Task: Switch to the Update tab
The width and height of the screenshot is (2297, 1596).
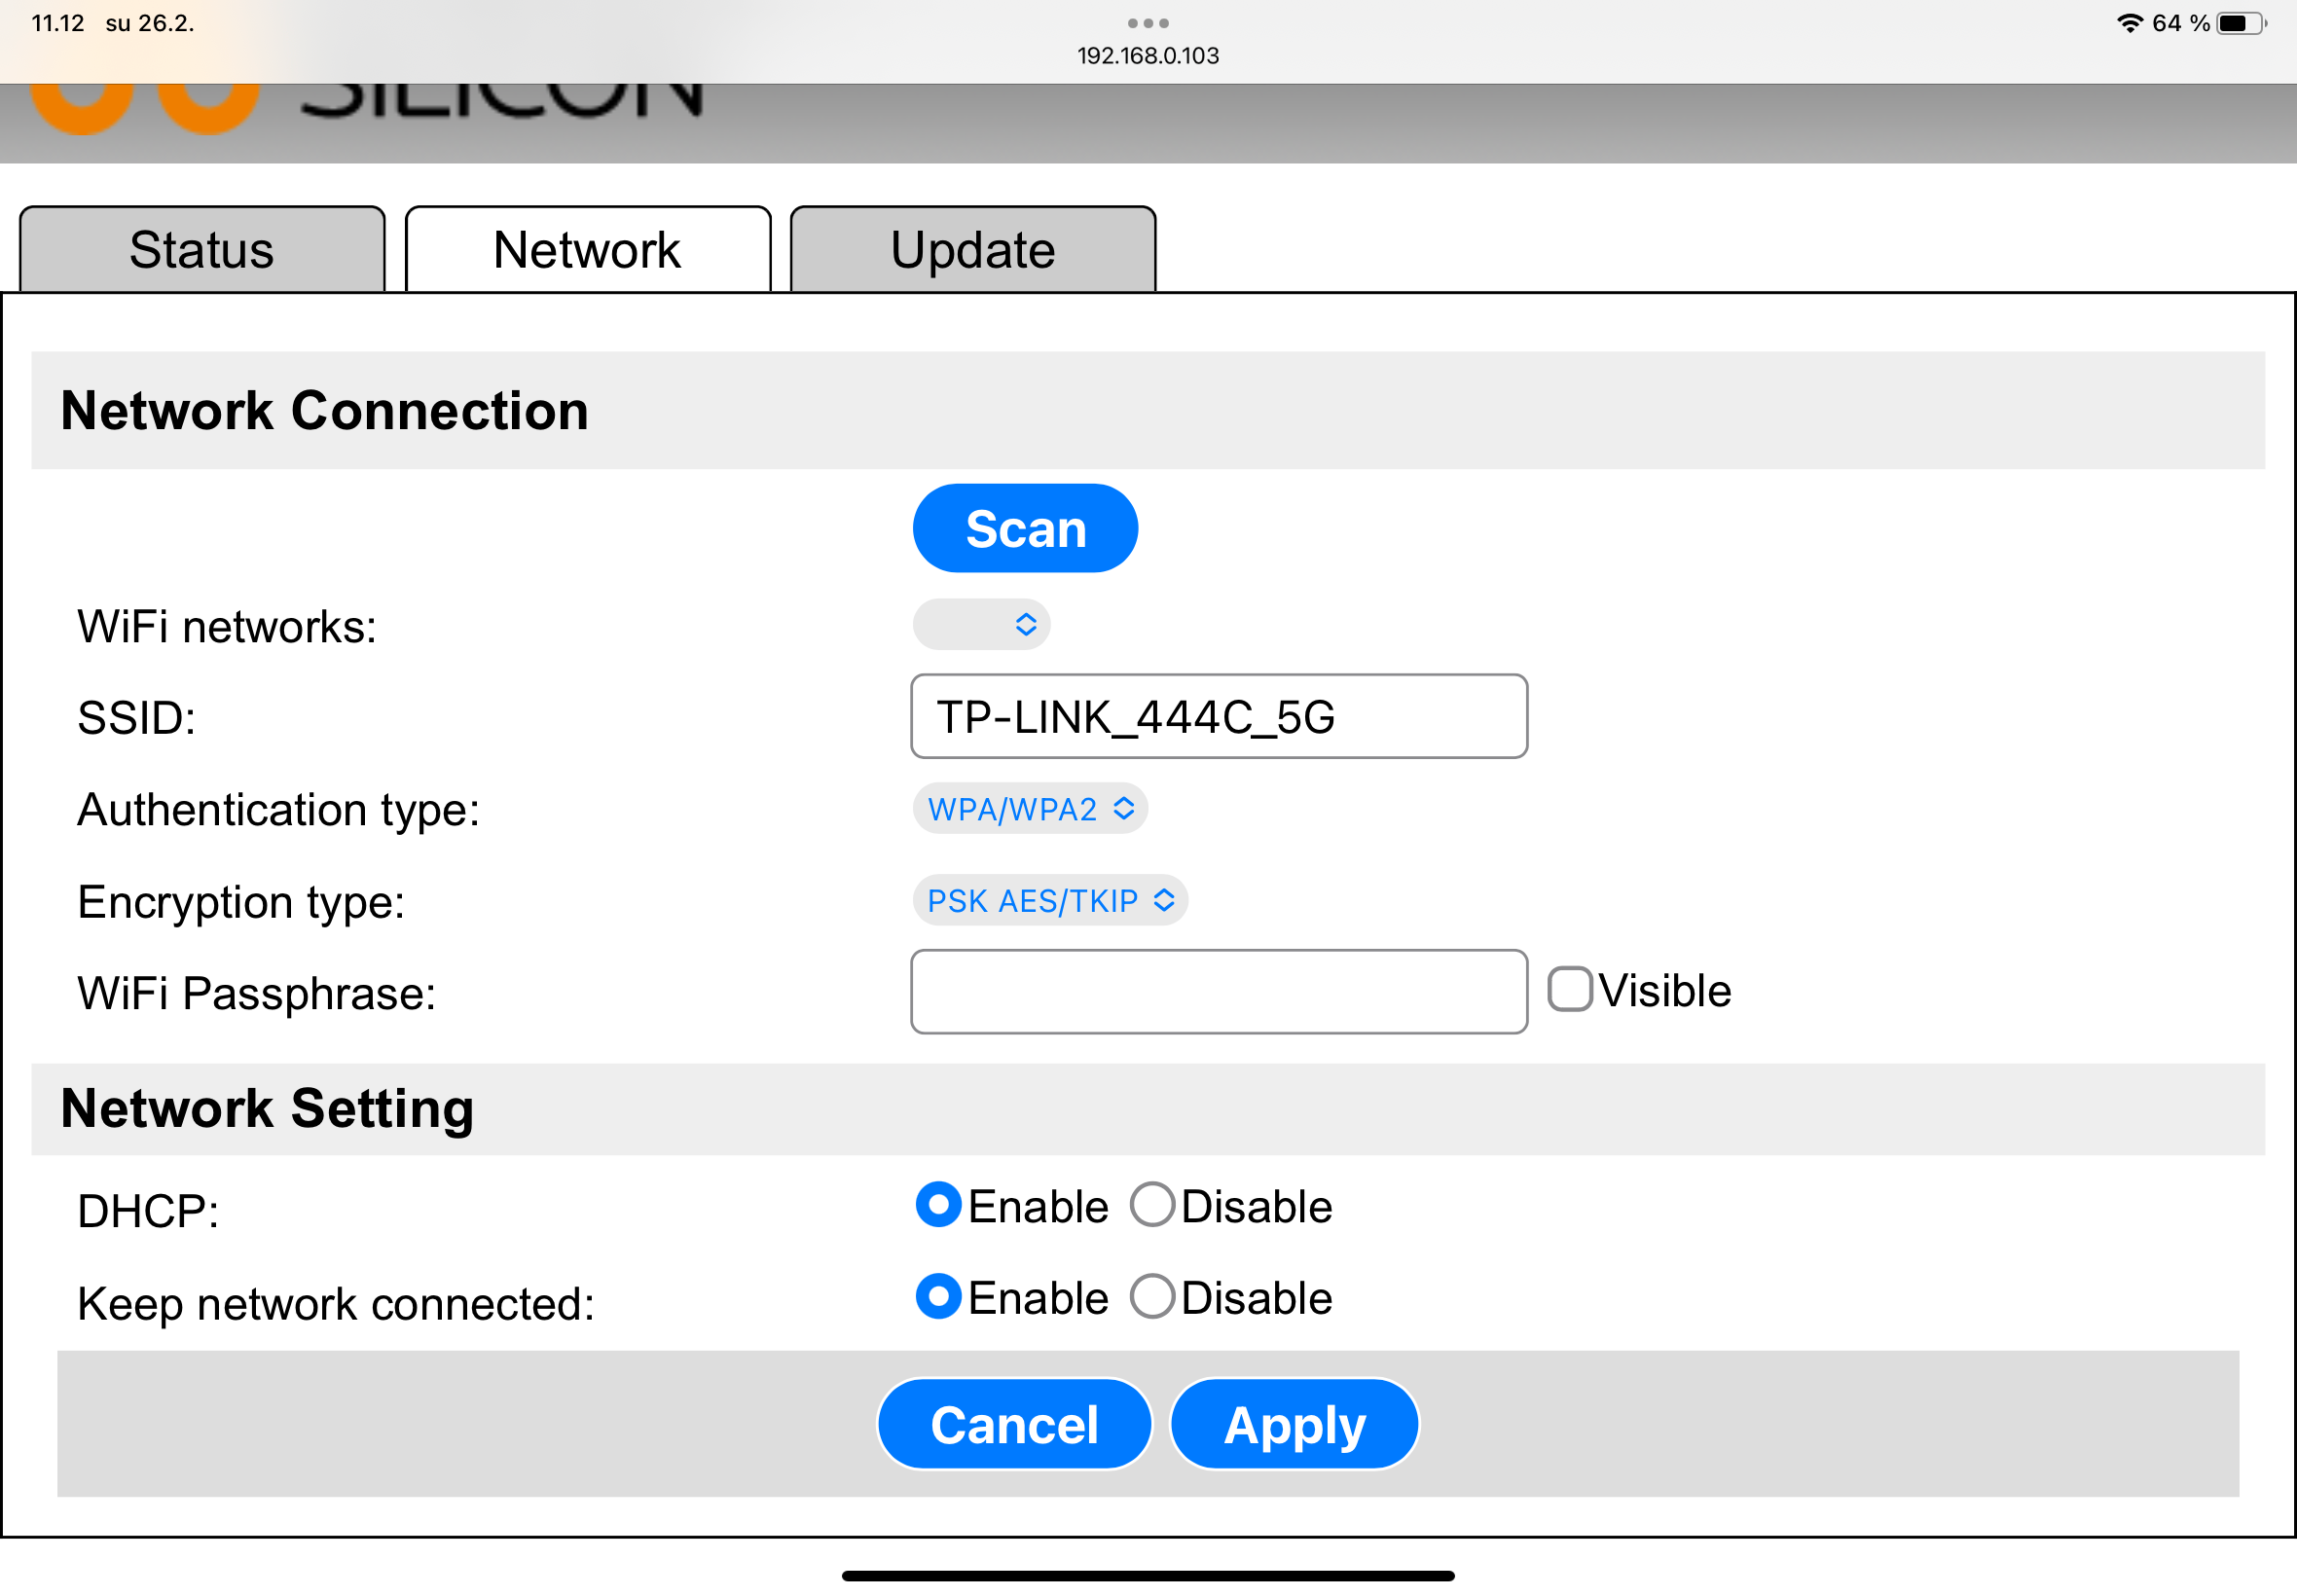Action: click(973, 249)
